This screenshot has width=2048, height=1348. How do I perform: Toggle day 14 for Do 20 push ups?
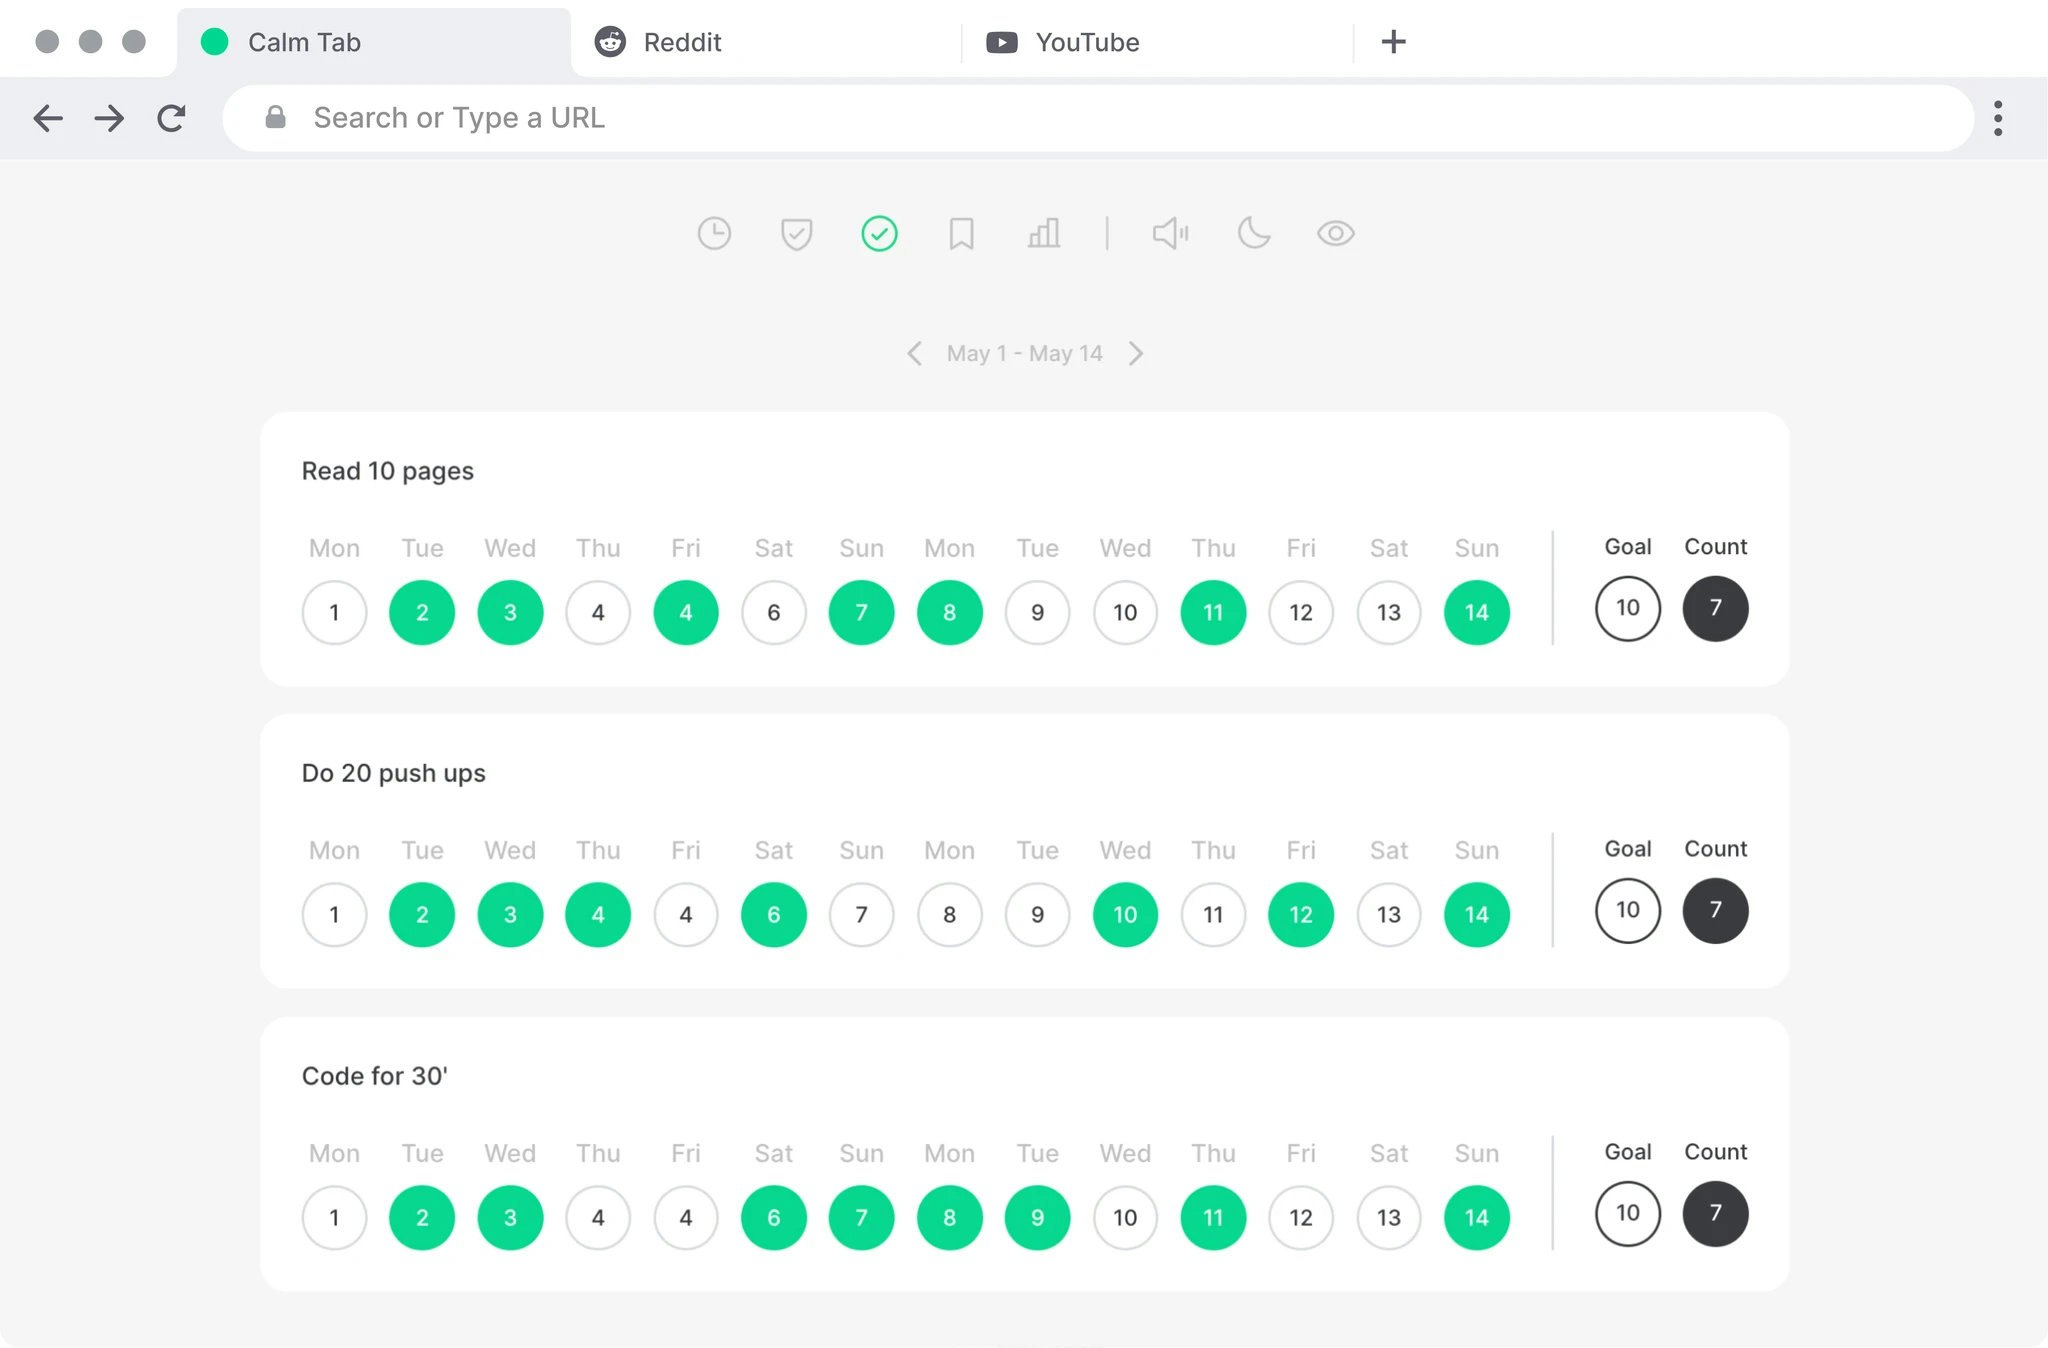[1477, 914]
